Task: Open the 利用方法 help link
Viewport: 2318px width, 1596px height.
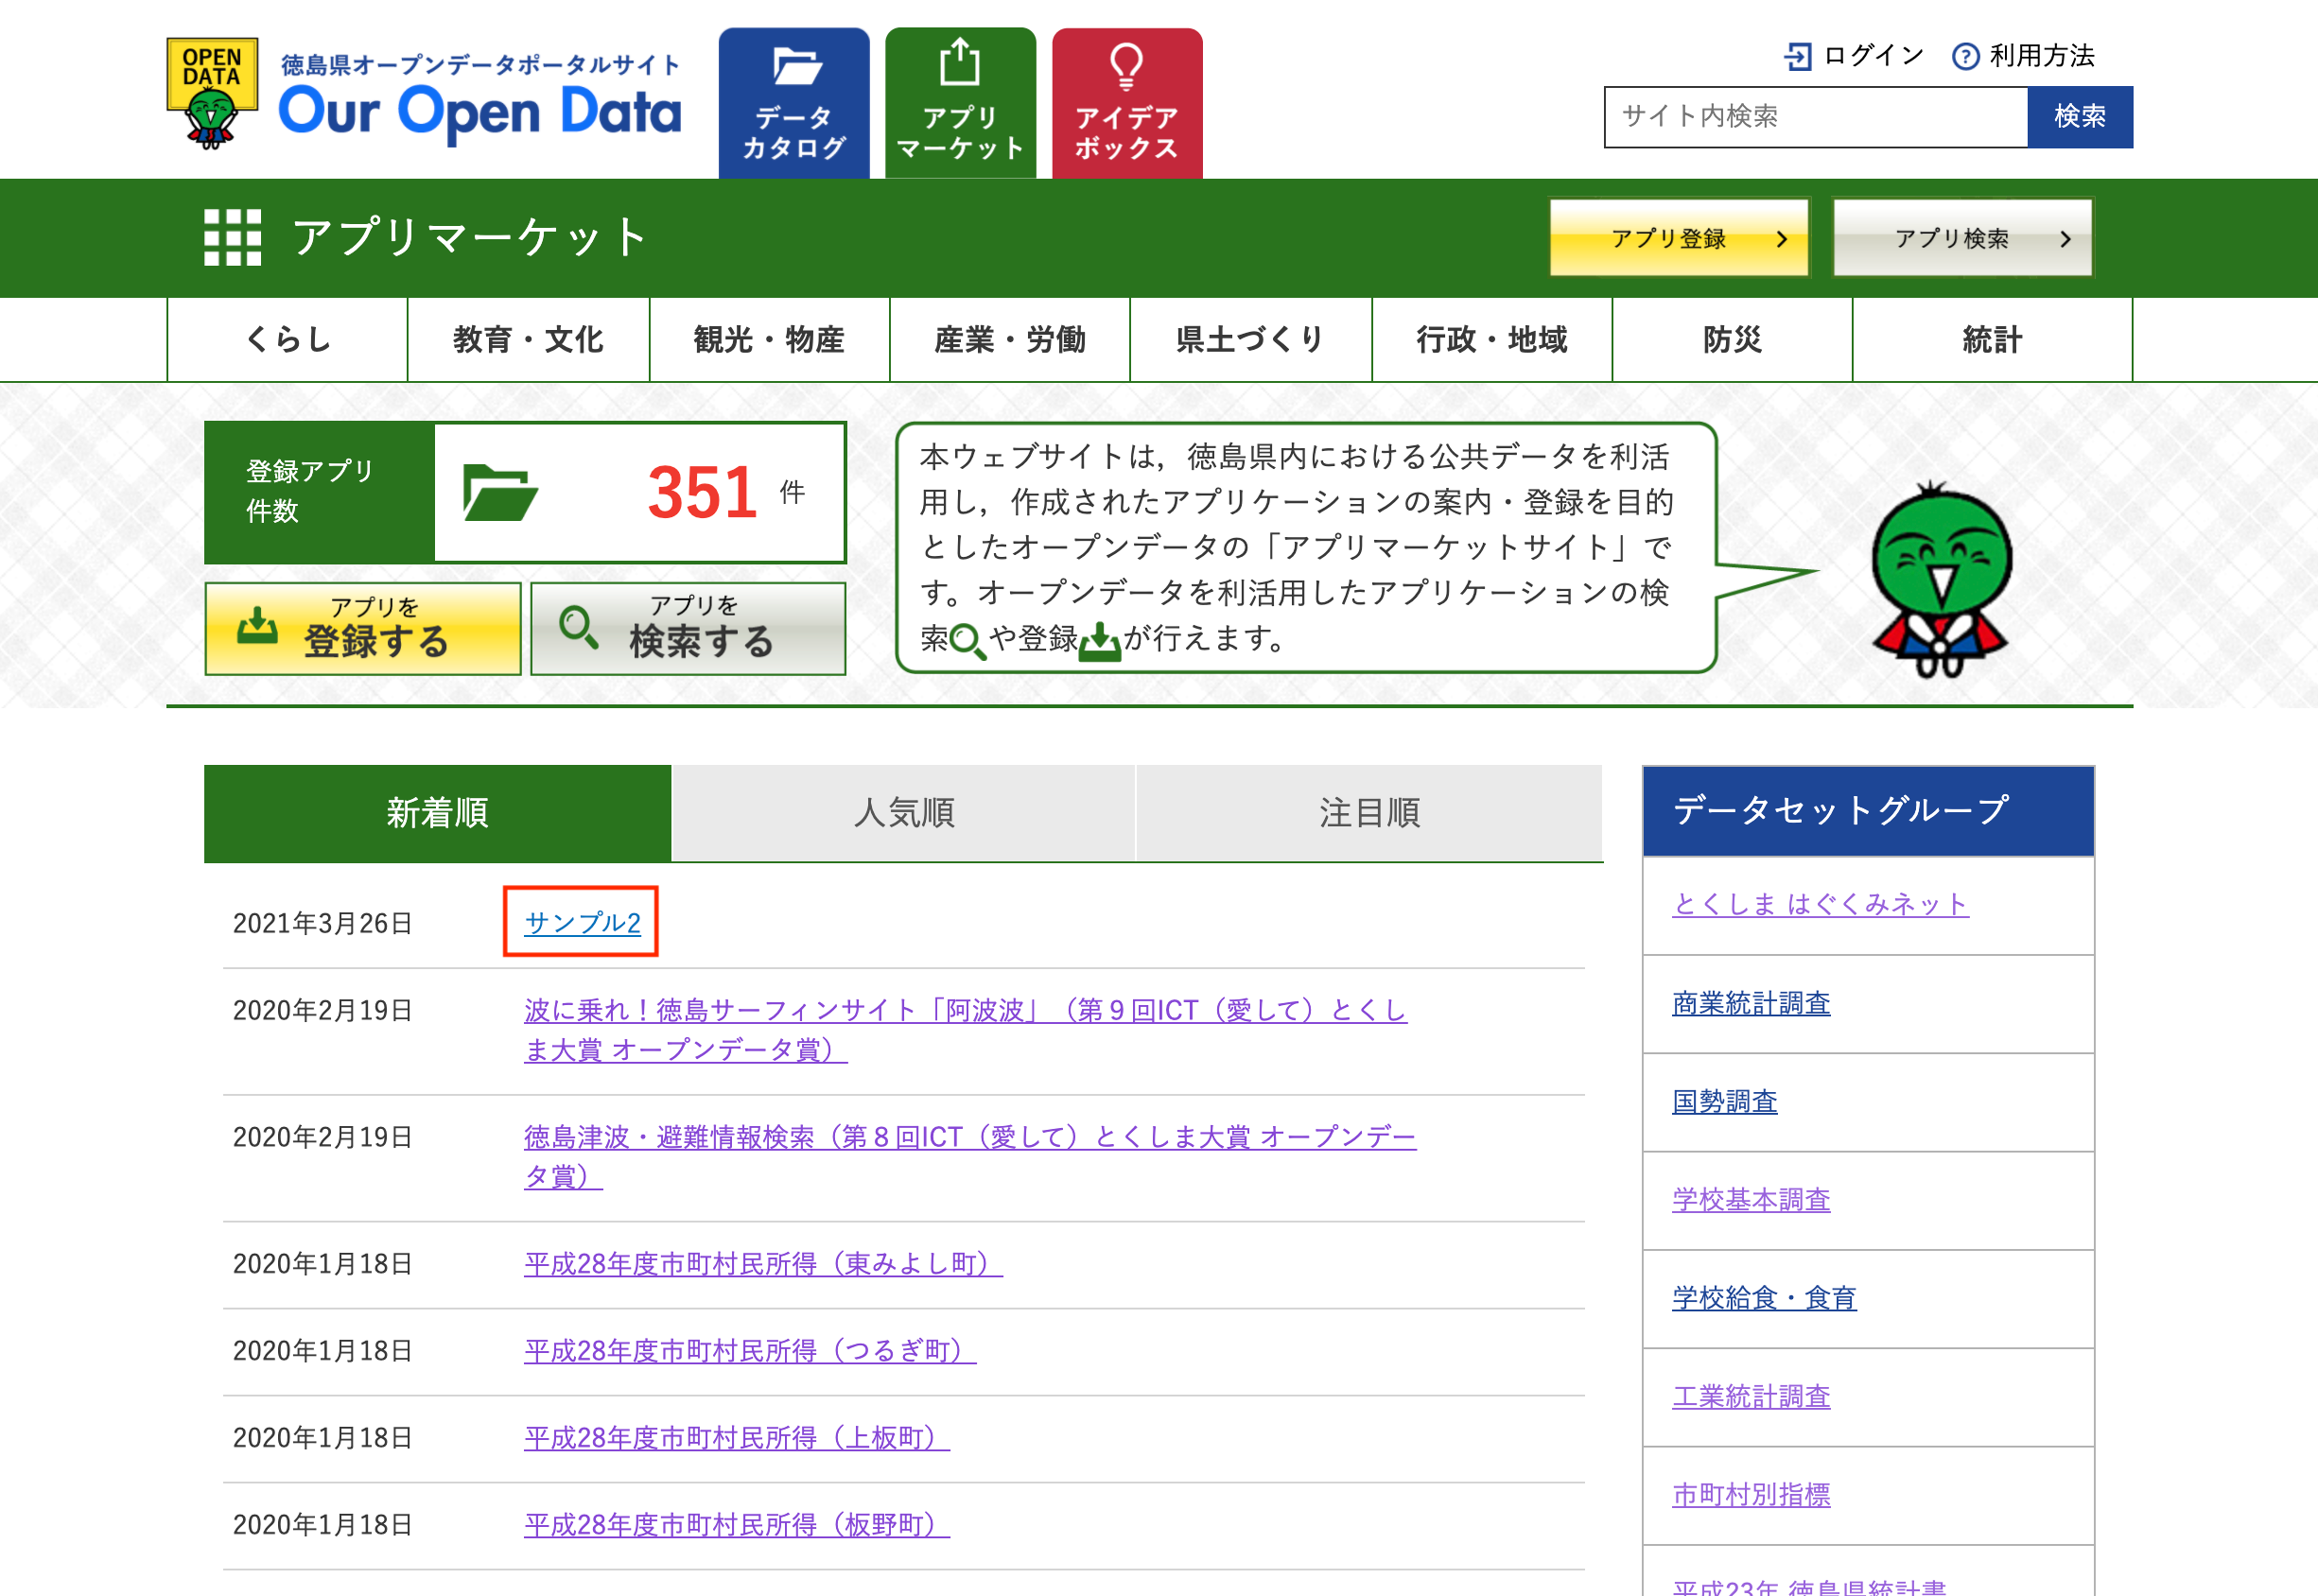Action: tap(2024, 56)
